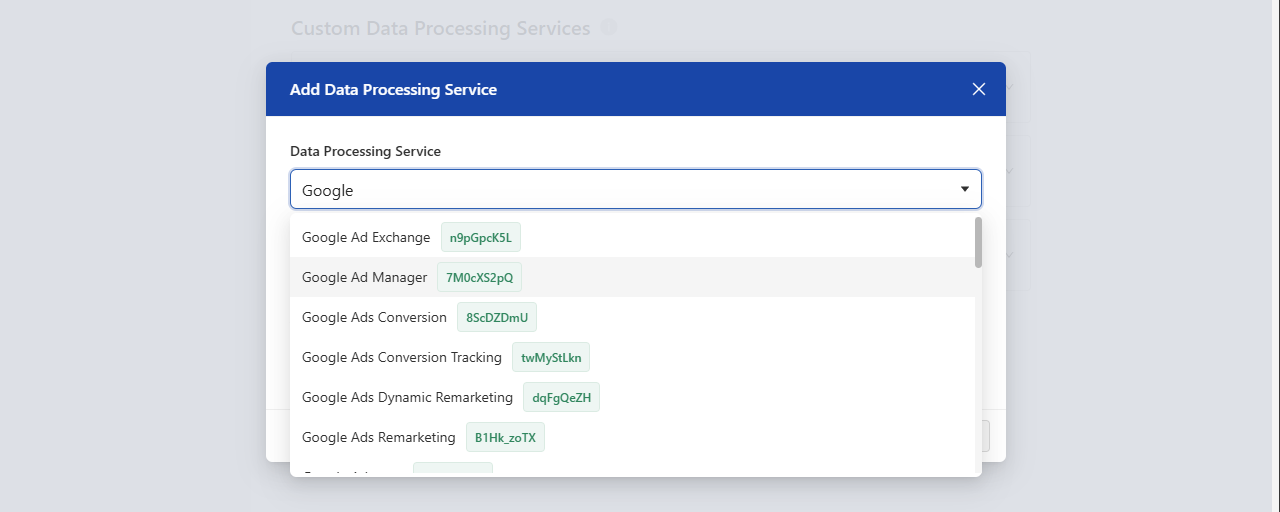Viewport: 1280px width, 512px height.
Task: Collapse the service dropdown arrow
Action: [x=965, y=189]
